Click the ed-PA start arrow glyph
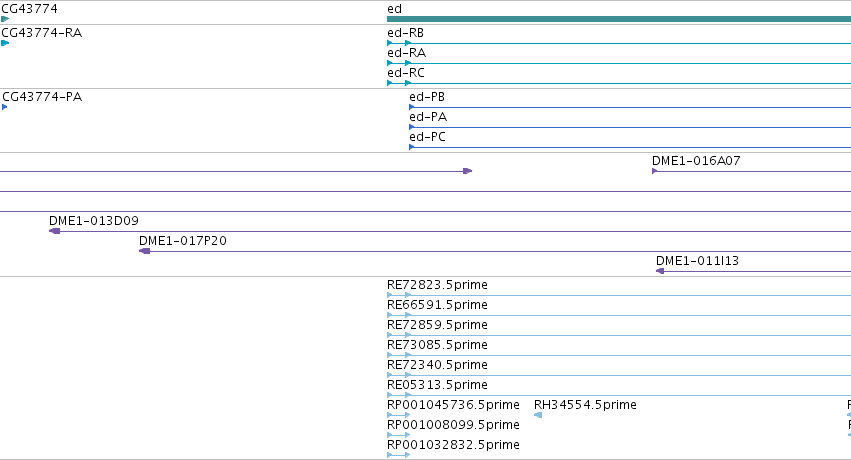The width and height of the screenshot is (851, 460). [412, 127]
